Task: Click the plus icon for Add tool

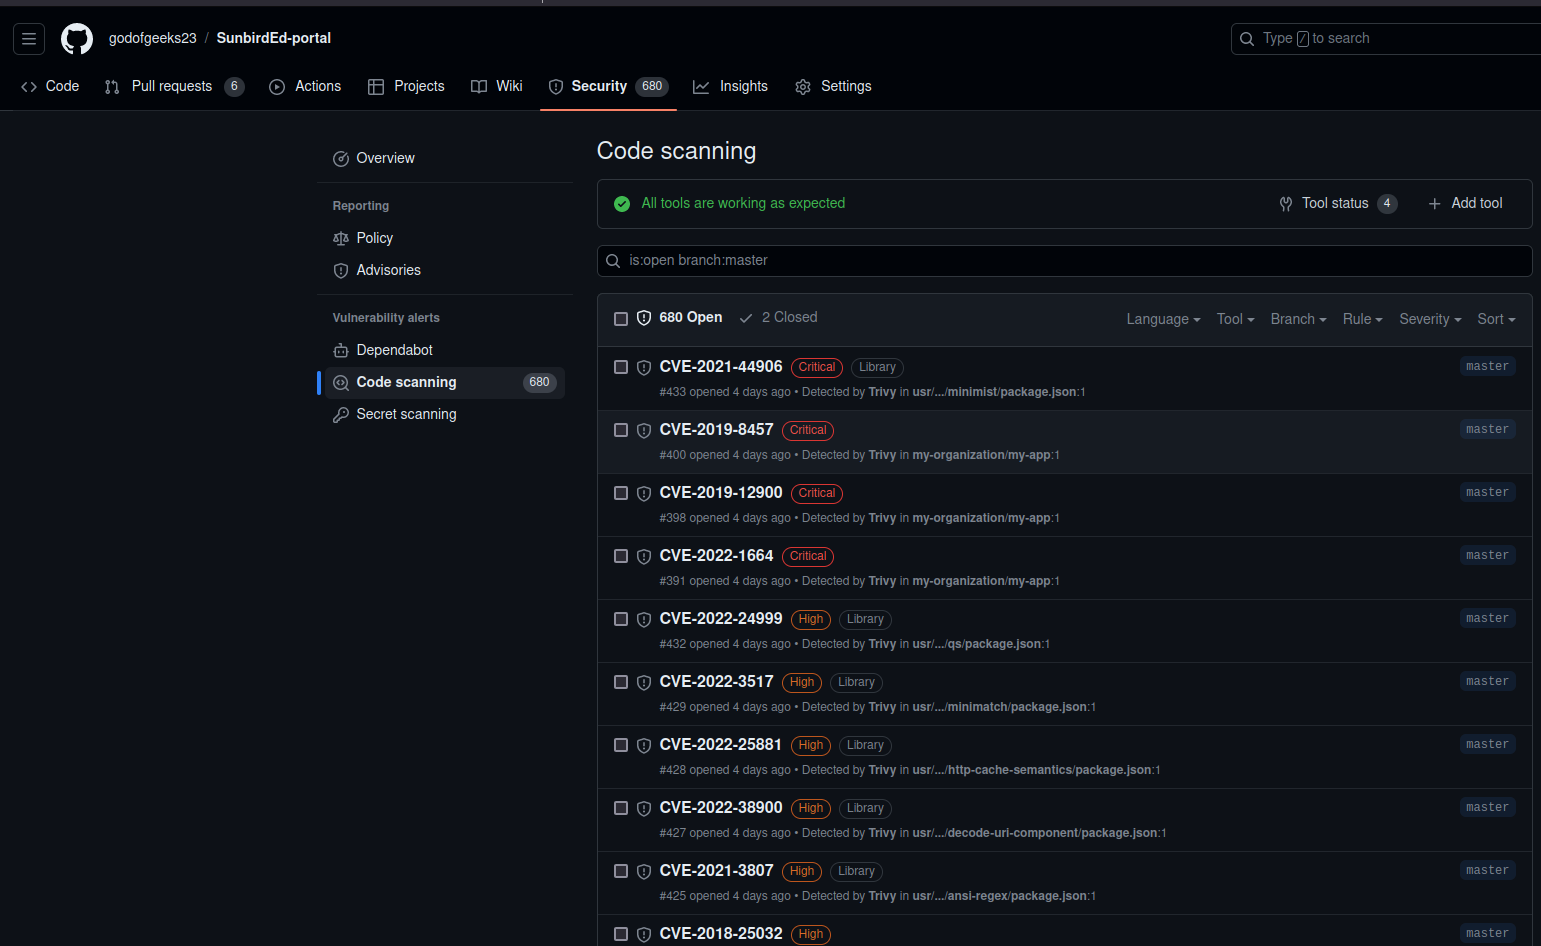Action: point(1434,204)
